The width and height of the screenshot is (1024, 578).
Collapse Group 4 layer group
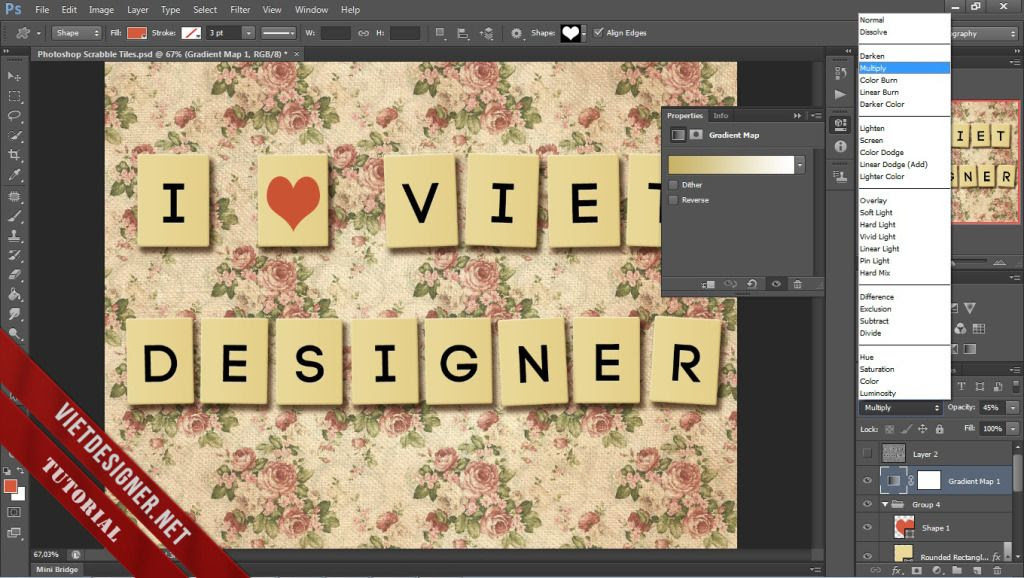click(x=885, y=504)
